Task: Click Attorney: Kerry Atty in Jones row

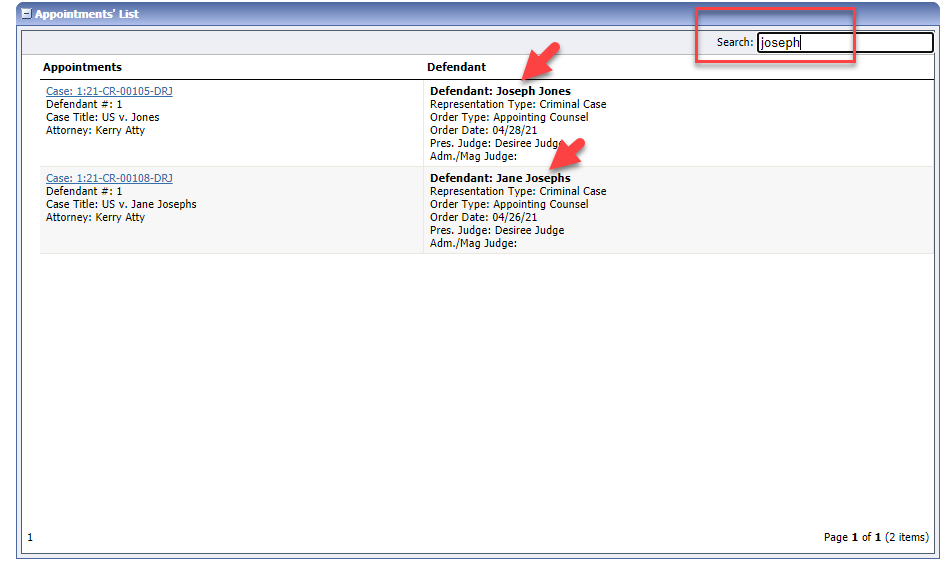Action: [96, 131]
